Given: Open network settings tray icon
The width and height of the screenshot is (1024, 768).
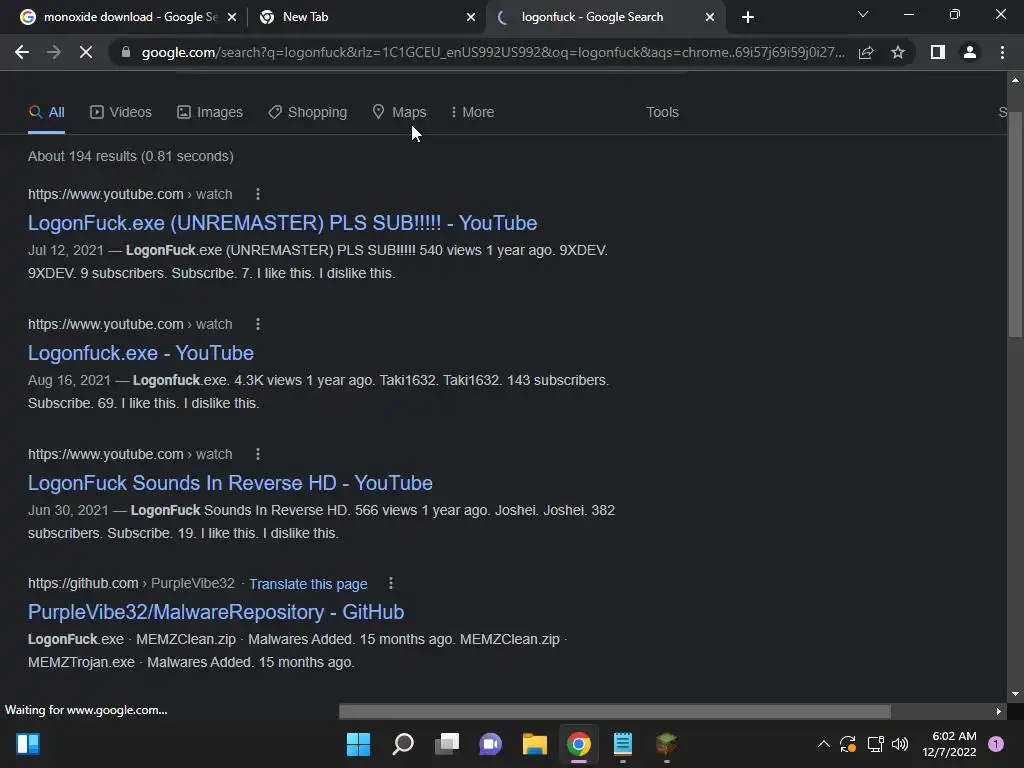Looking at the screenshot, I should coord(875,744).
